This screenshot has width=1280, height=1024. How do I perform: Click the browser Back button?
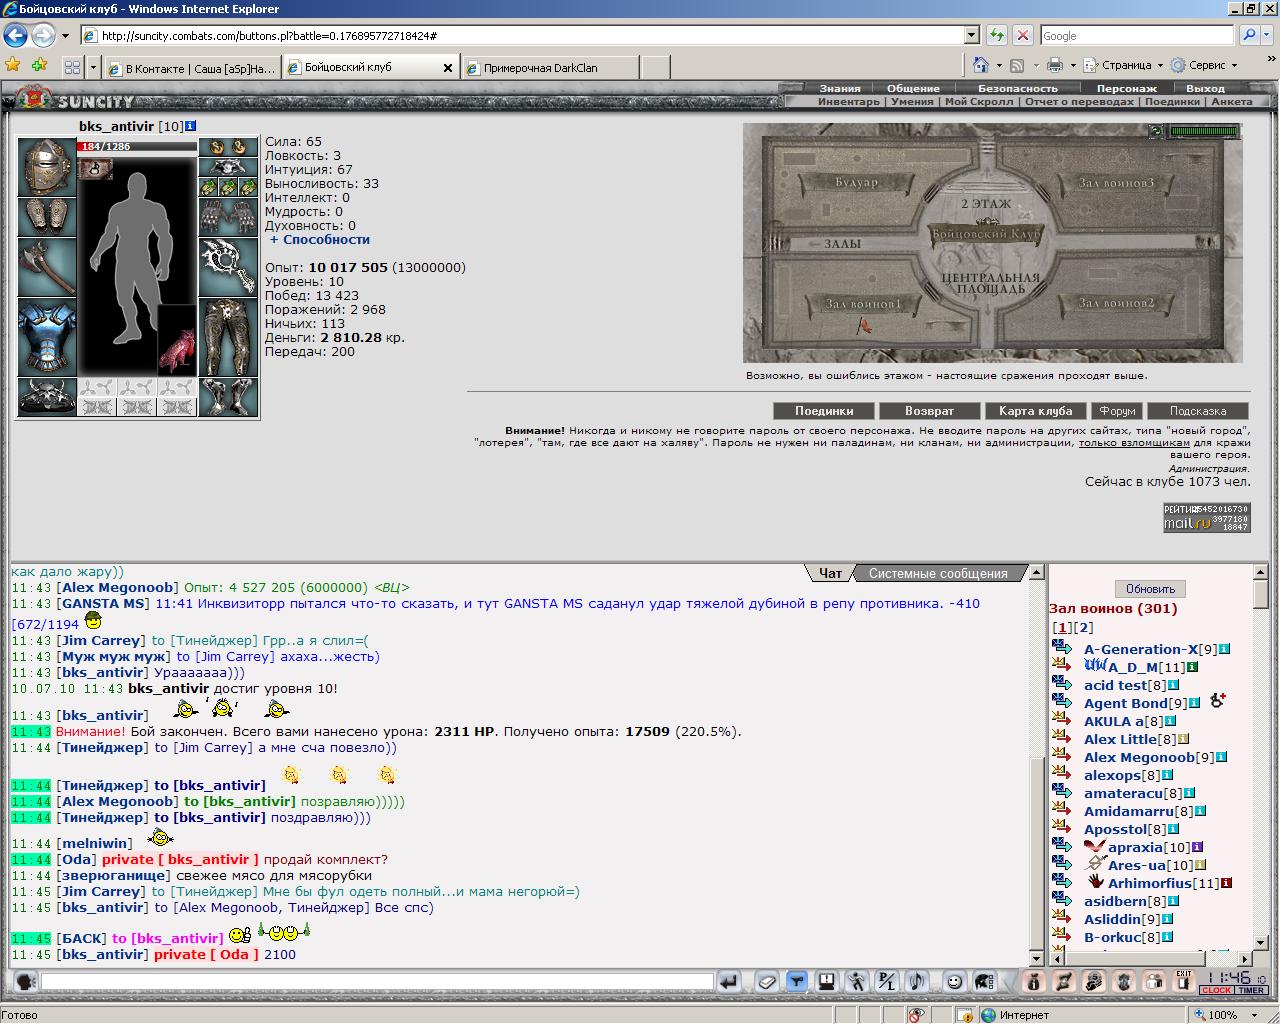15,36
